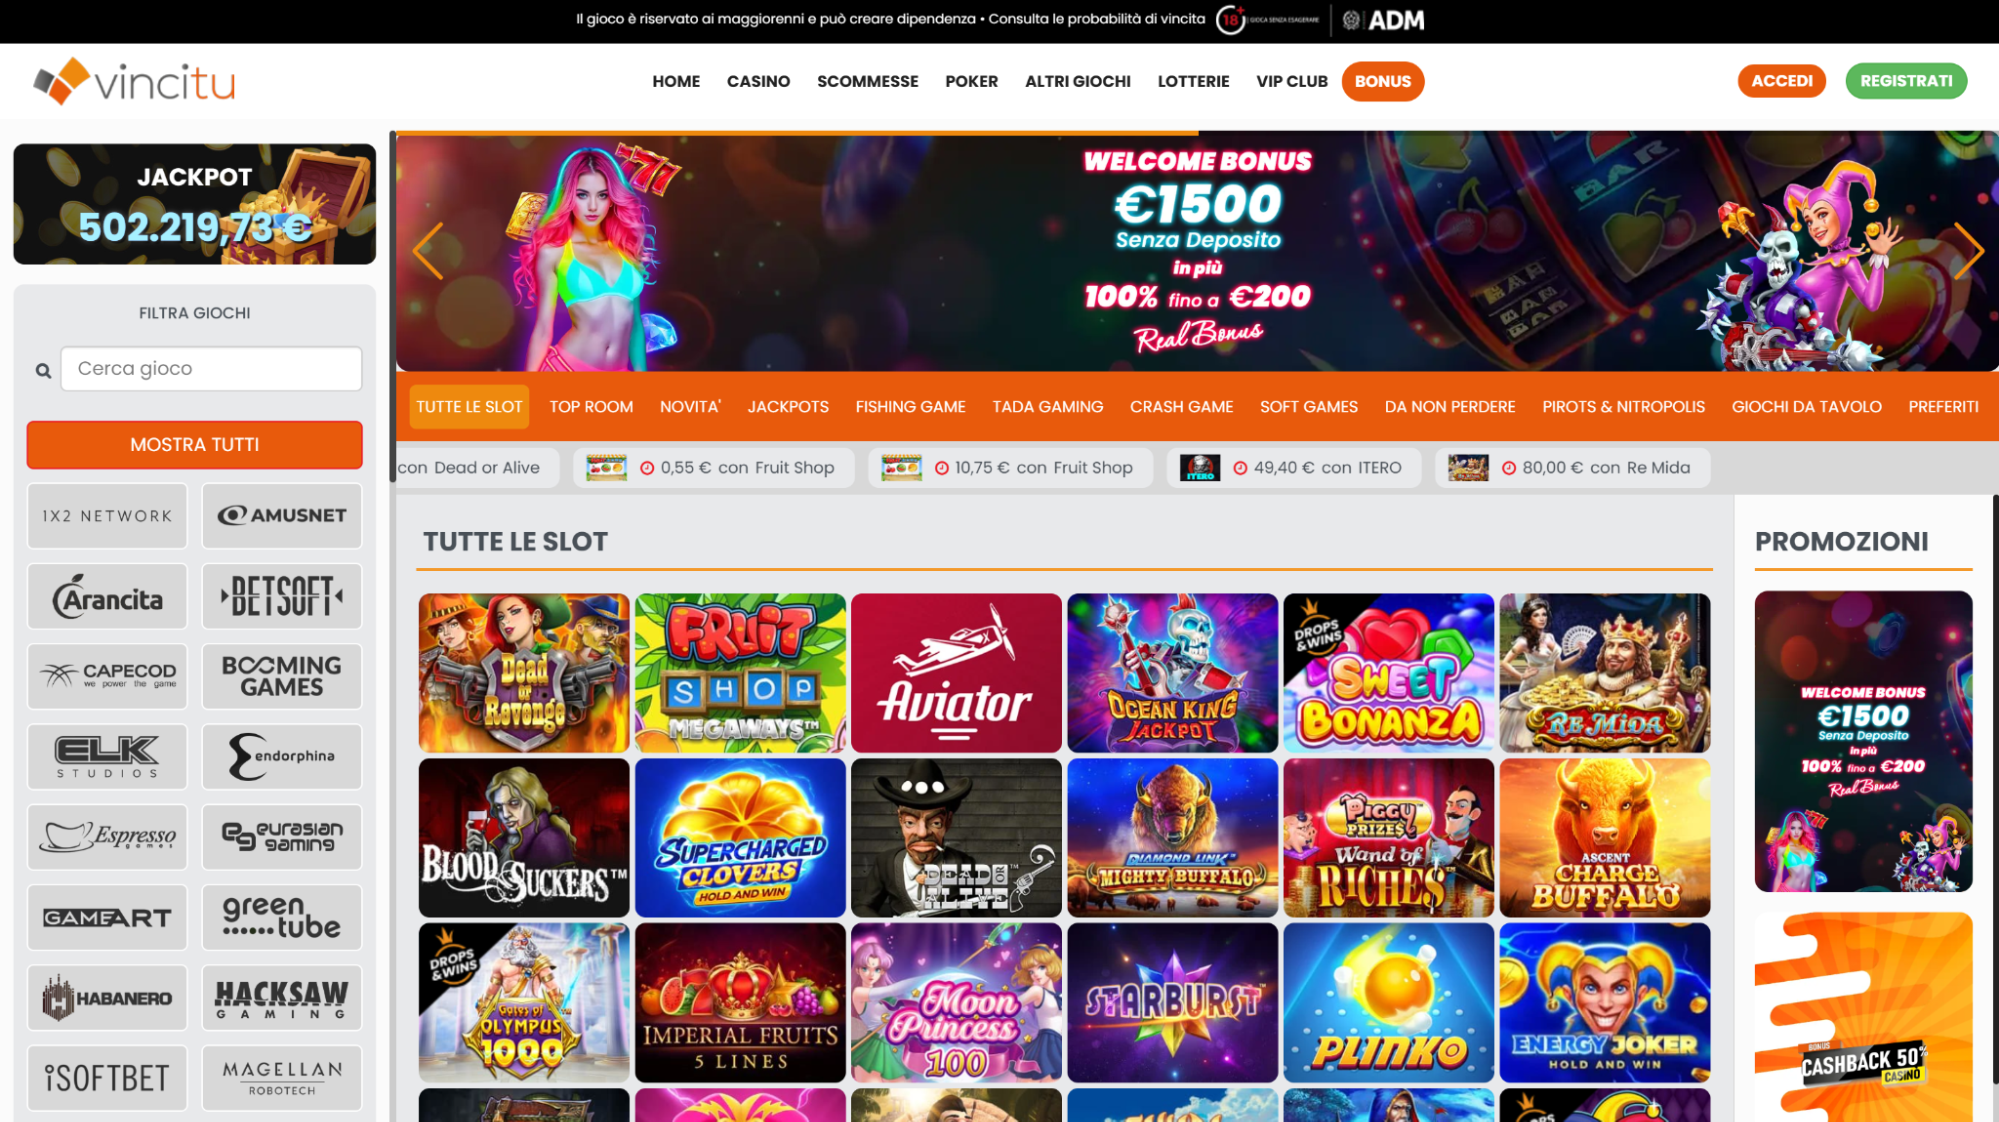Click the vincitu logo

point(134,81)
